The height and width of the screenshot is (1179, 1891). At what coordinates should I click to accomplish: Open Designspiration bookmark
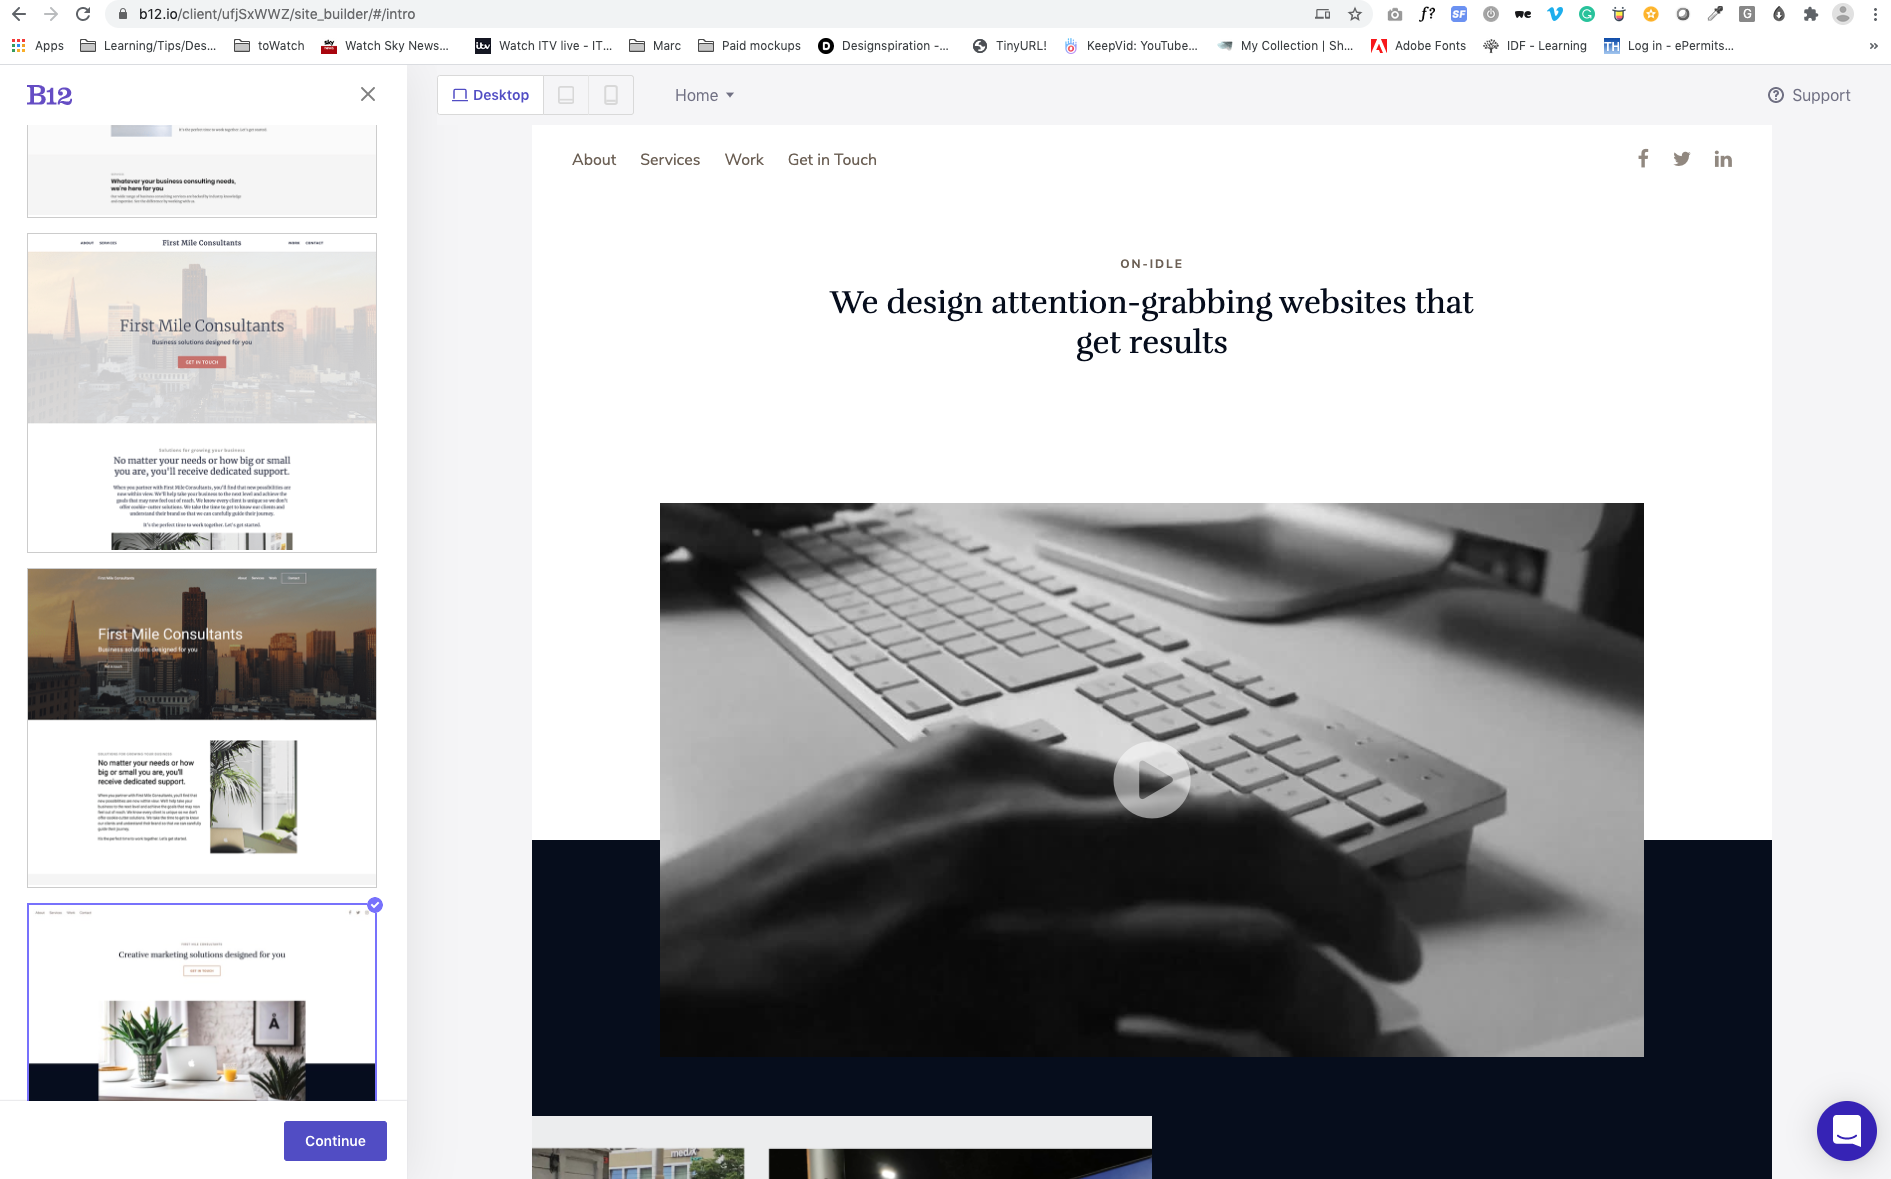(x=884, y=46)
